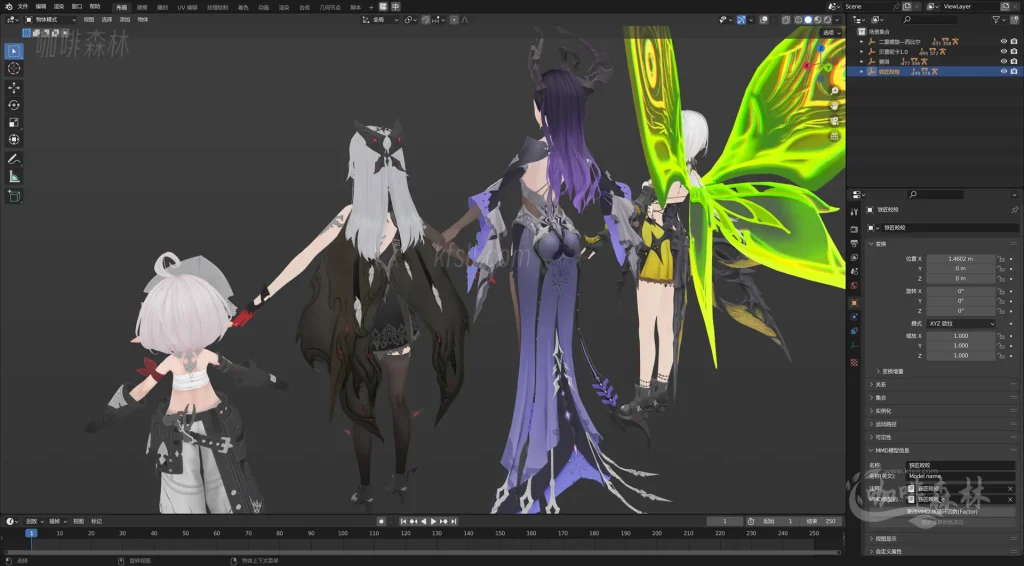Toggle camera view with the camera gizmo
The width and height of the screenshot is (1024, 566).
834,121
